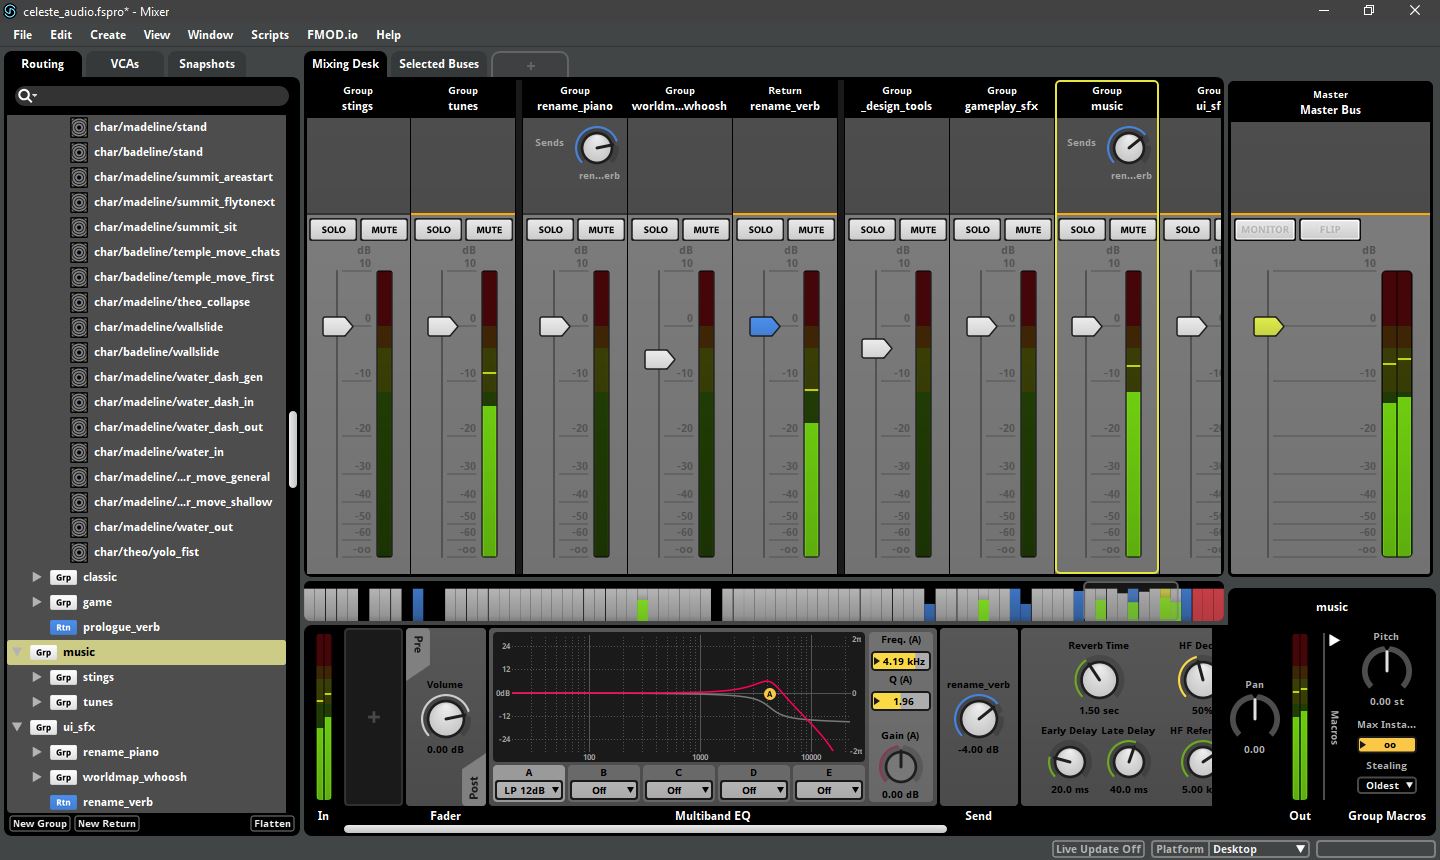The height and width of the screenshot is (860, 1440).
Task: Click the Pan knob in the output deck
Action: click(x=1254, y=718)
